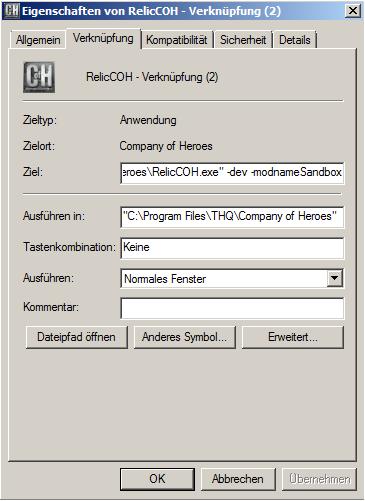Choose Anderes Symbol... button

tap(185, 337)
